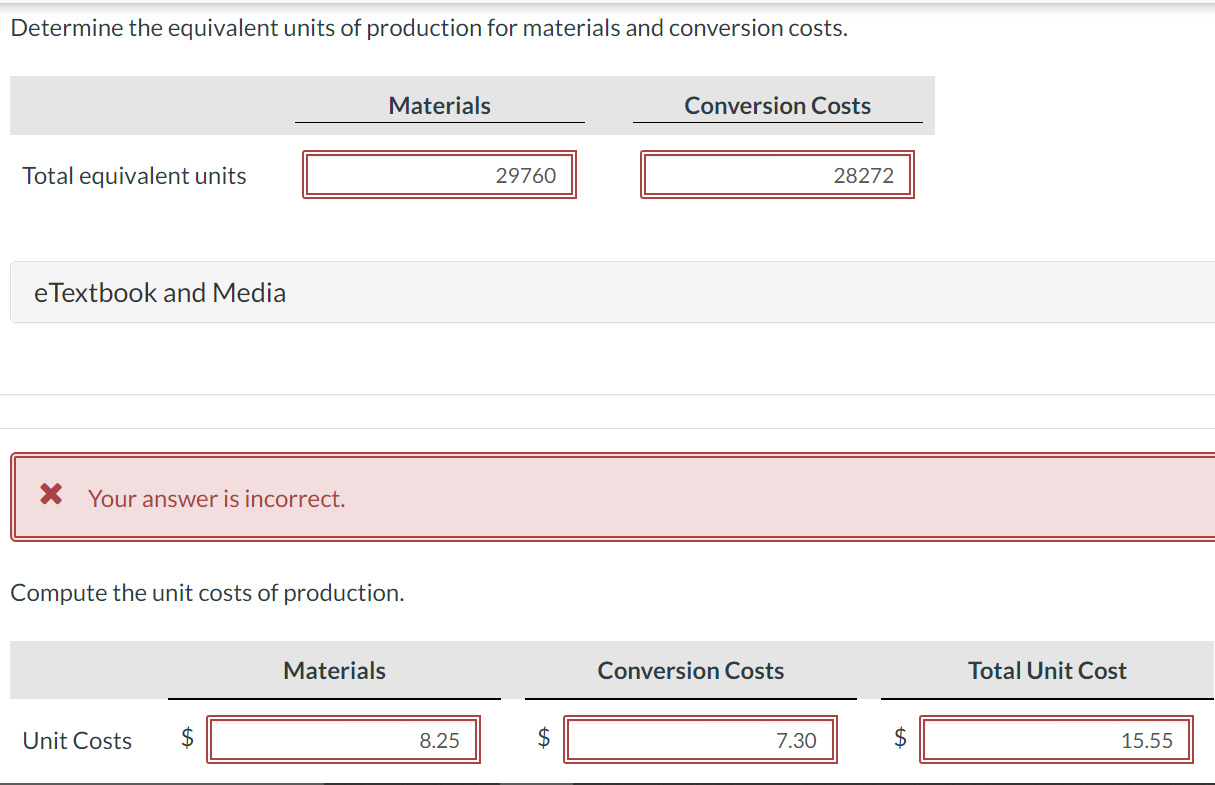This screenshot has width=1215, height=785.
Task: Click the Materials header in unit costs table
Action: (x=335, y=671)
